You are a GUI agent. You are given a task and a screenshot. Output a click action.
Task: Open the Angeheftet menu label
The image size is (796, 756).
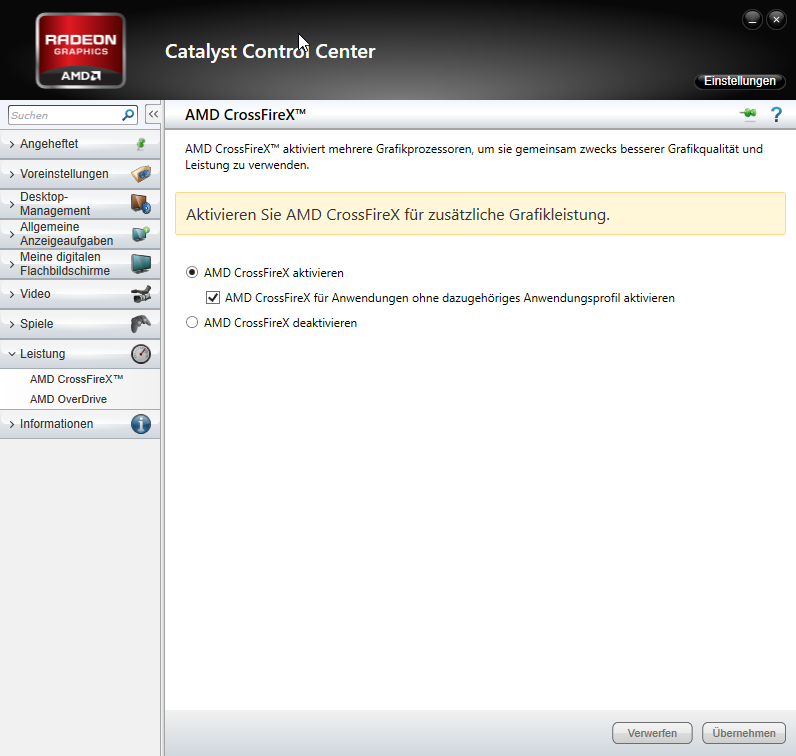pos(49,144)
